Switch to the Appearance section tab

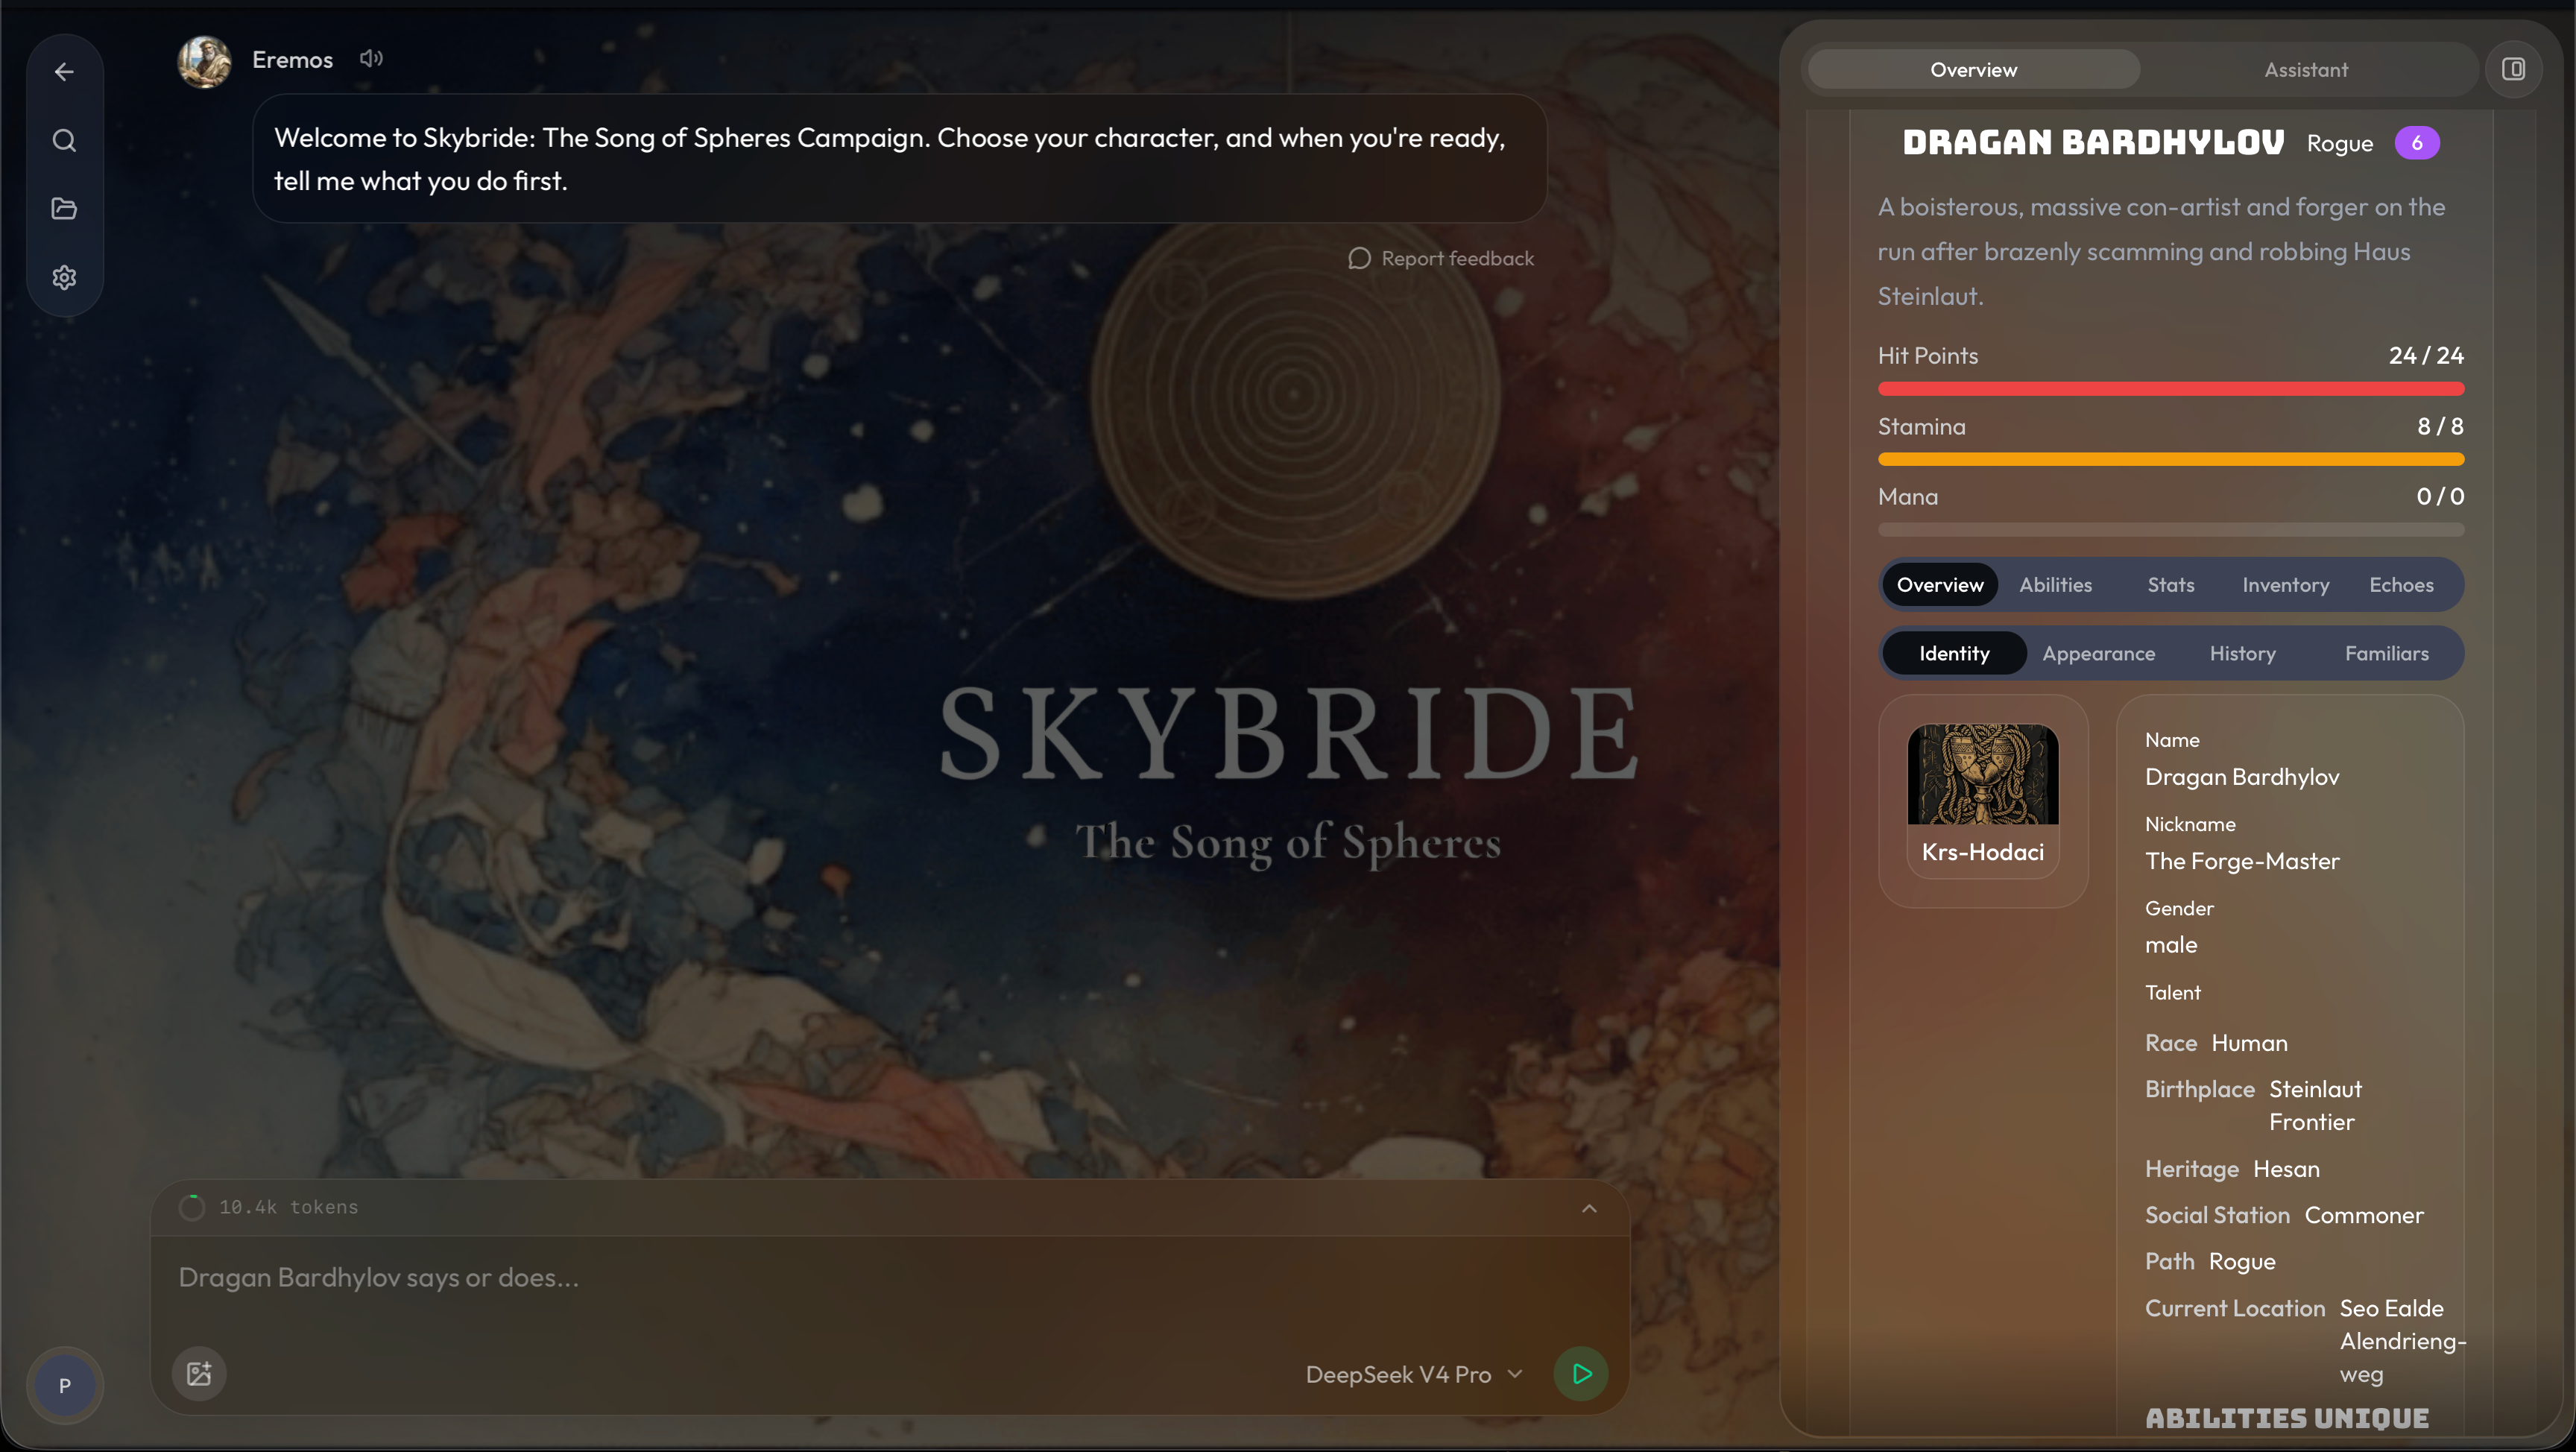[x=2098, y=653]
